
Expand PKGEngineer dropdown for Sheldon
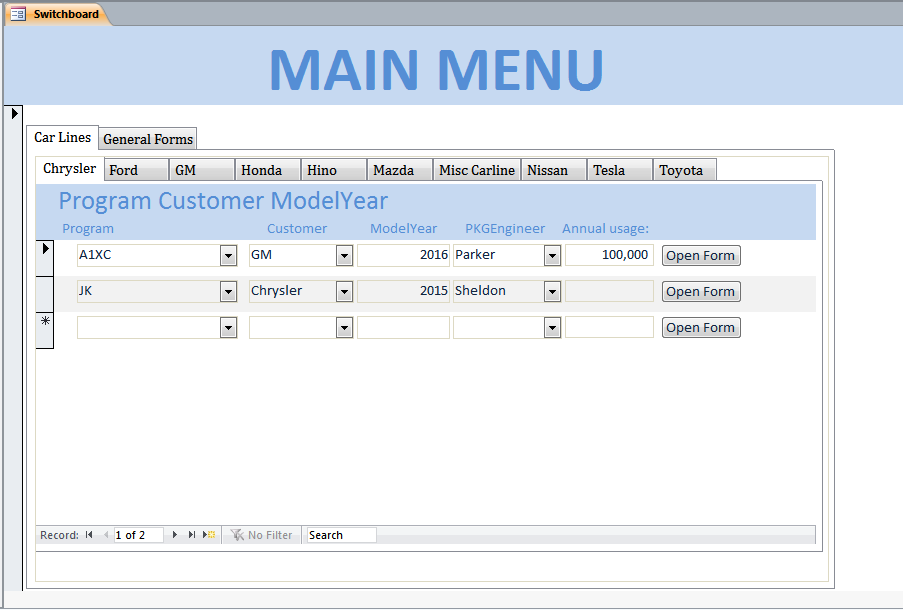[x=552, y=292]
